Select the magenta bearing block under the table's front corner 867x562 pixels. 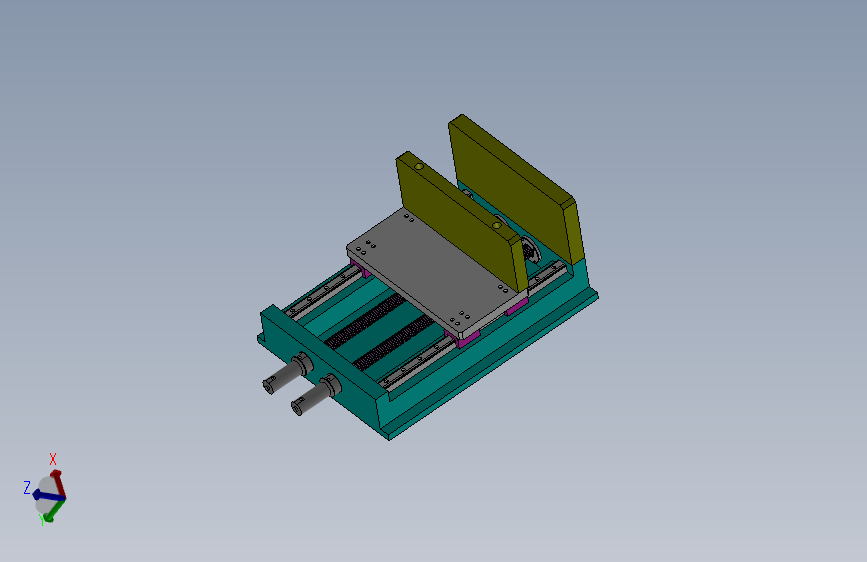coord(466,337)
